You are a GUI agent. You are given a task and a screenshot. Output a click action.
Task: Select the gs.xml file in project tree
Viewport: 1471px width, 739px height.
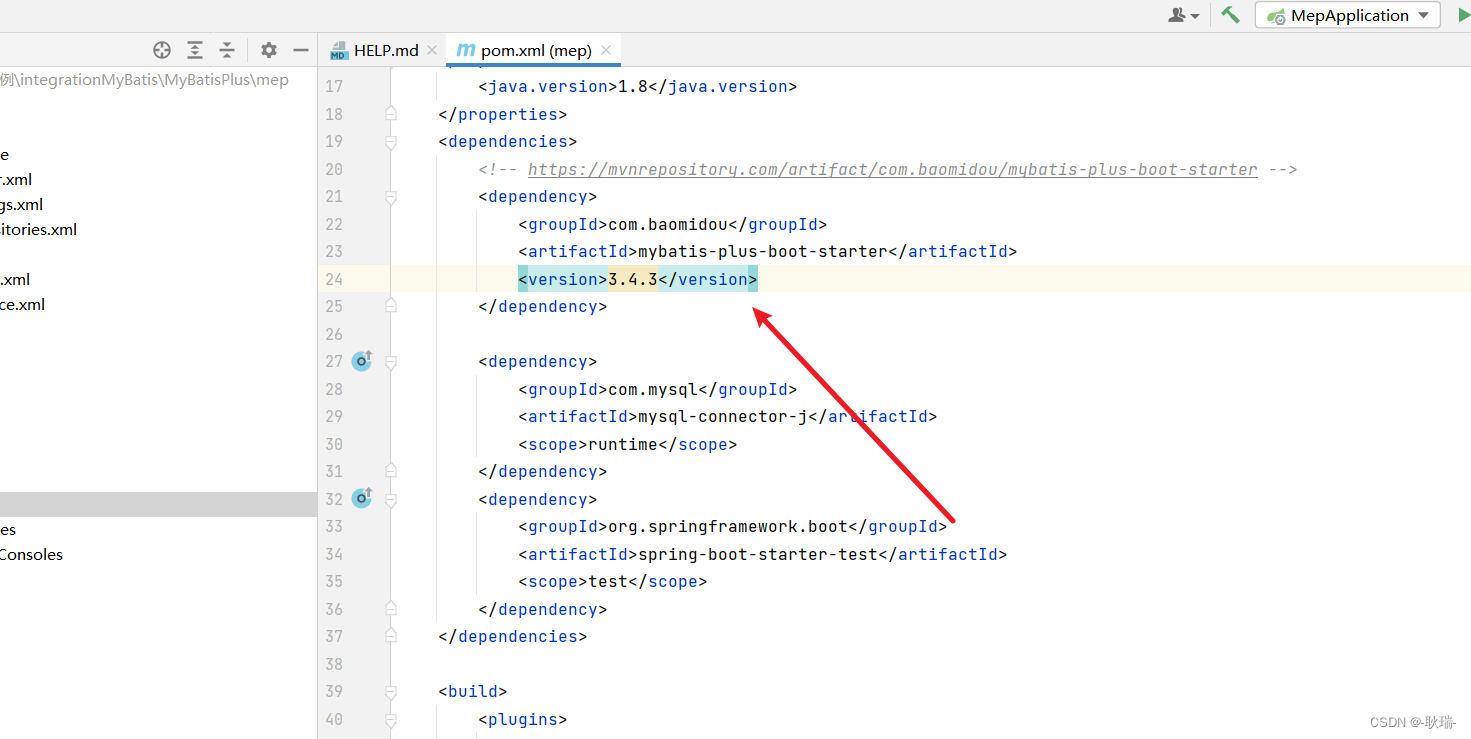click(x=21, y=205)
